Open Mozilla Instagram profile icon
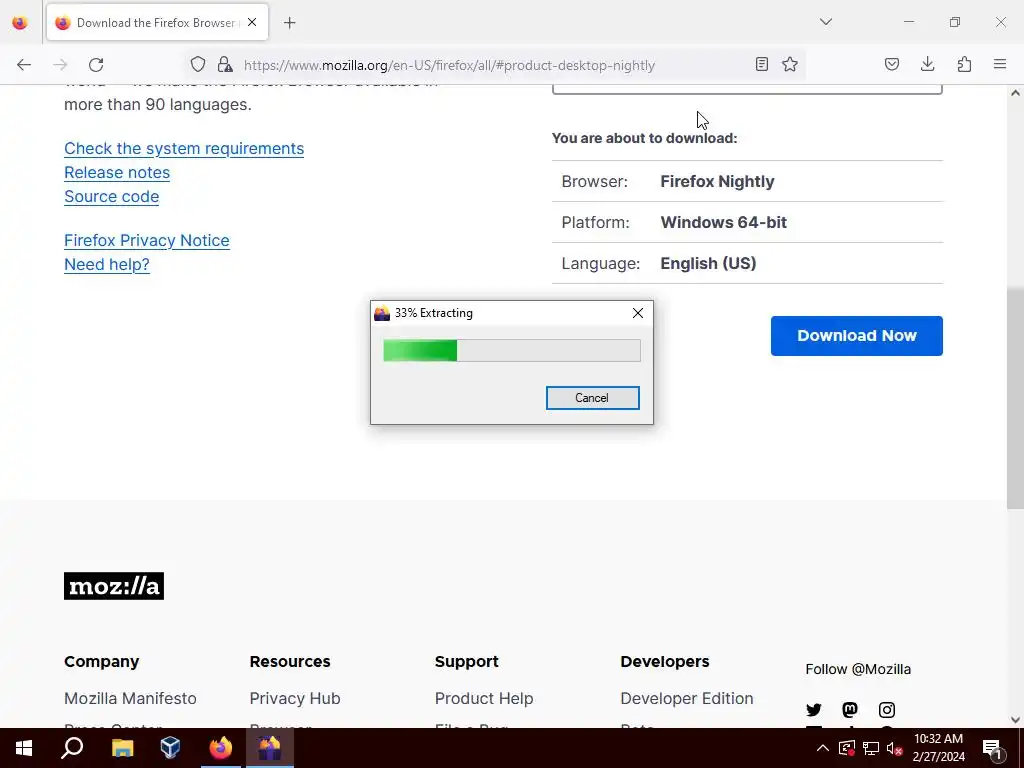Screen dimensions: 1024x768 886,710
